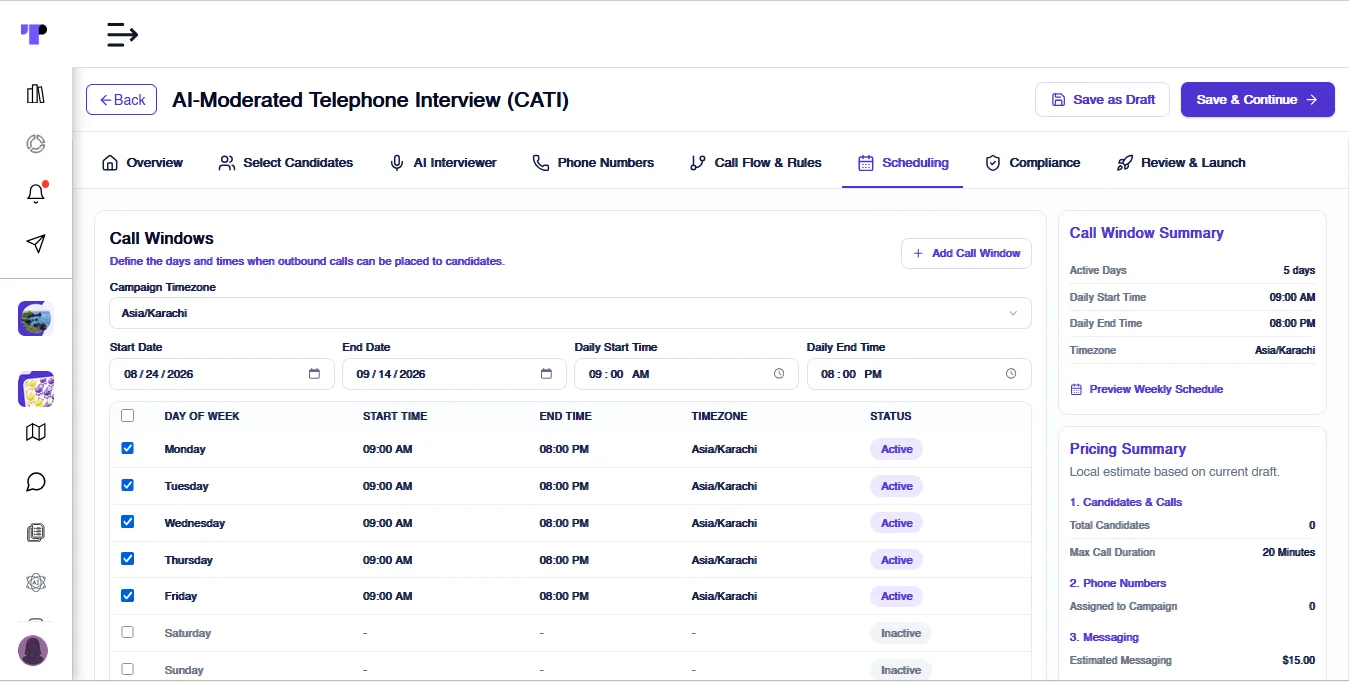This screenshot has height=682, width=1349.
Task: Click the clock icon in Daily End Time
Action: click(x=1011, y=374)
